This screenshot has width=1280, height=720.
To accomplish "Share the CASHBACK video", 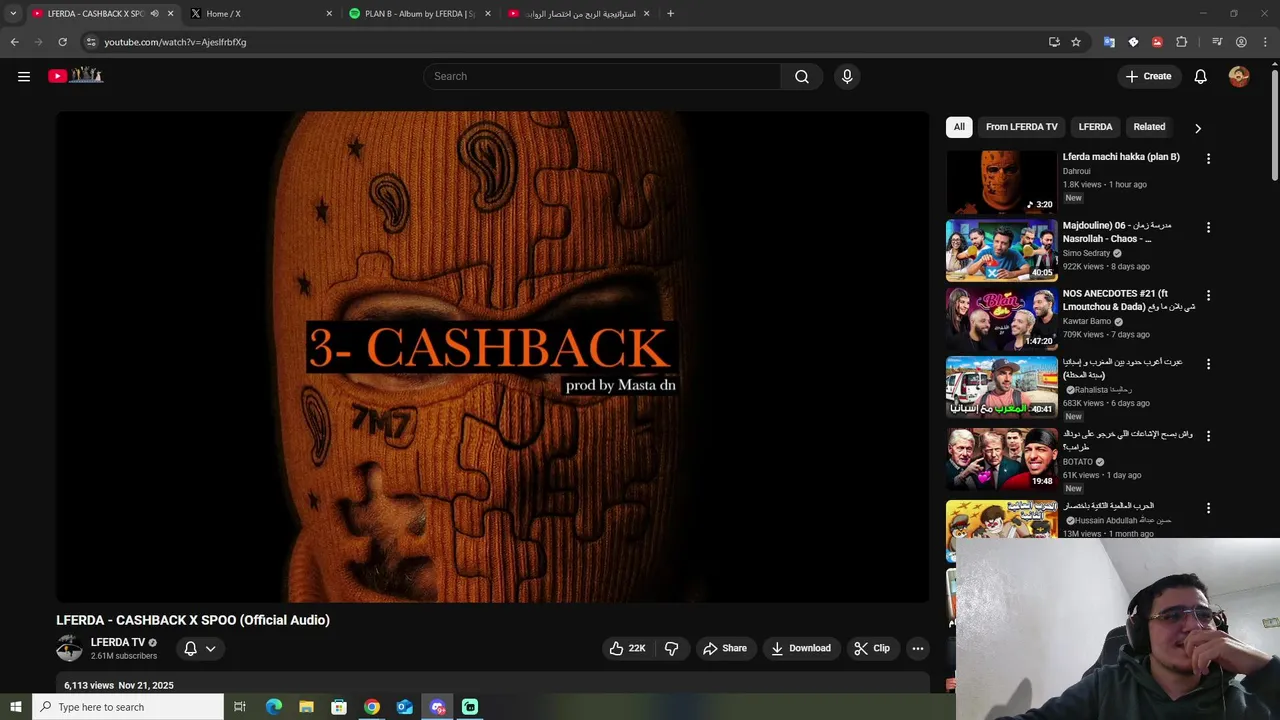I will pyautogui.click(x=725, y=648).
